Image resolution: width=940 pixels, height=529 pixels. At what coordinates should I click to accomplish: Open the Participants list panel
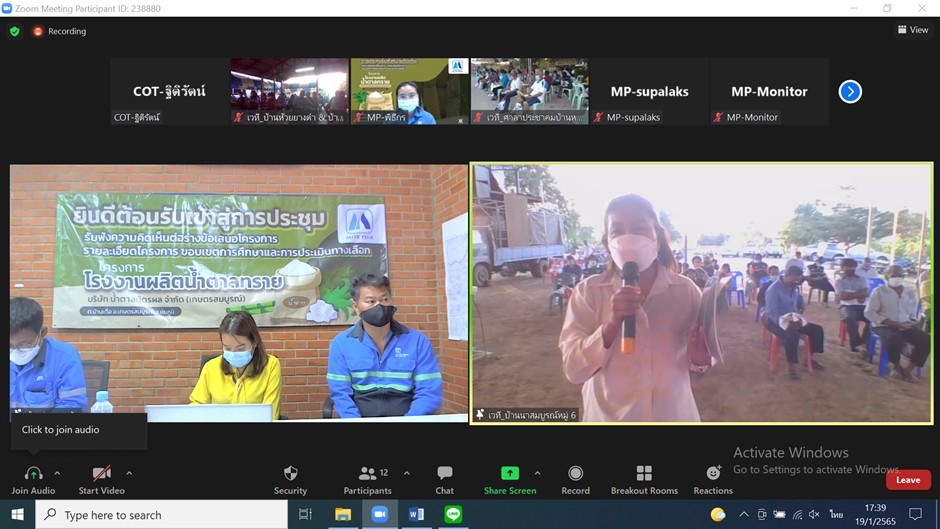(x=367, y=478)
